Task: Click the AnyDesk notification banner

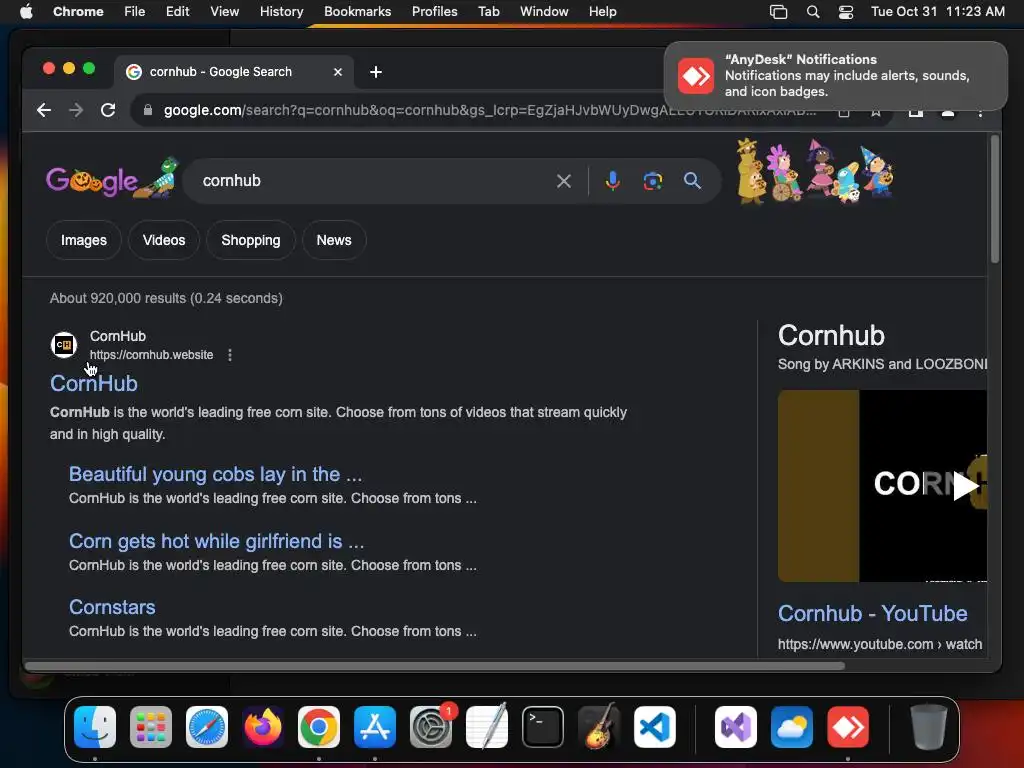Action: coord(835,76)
